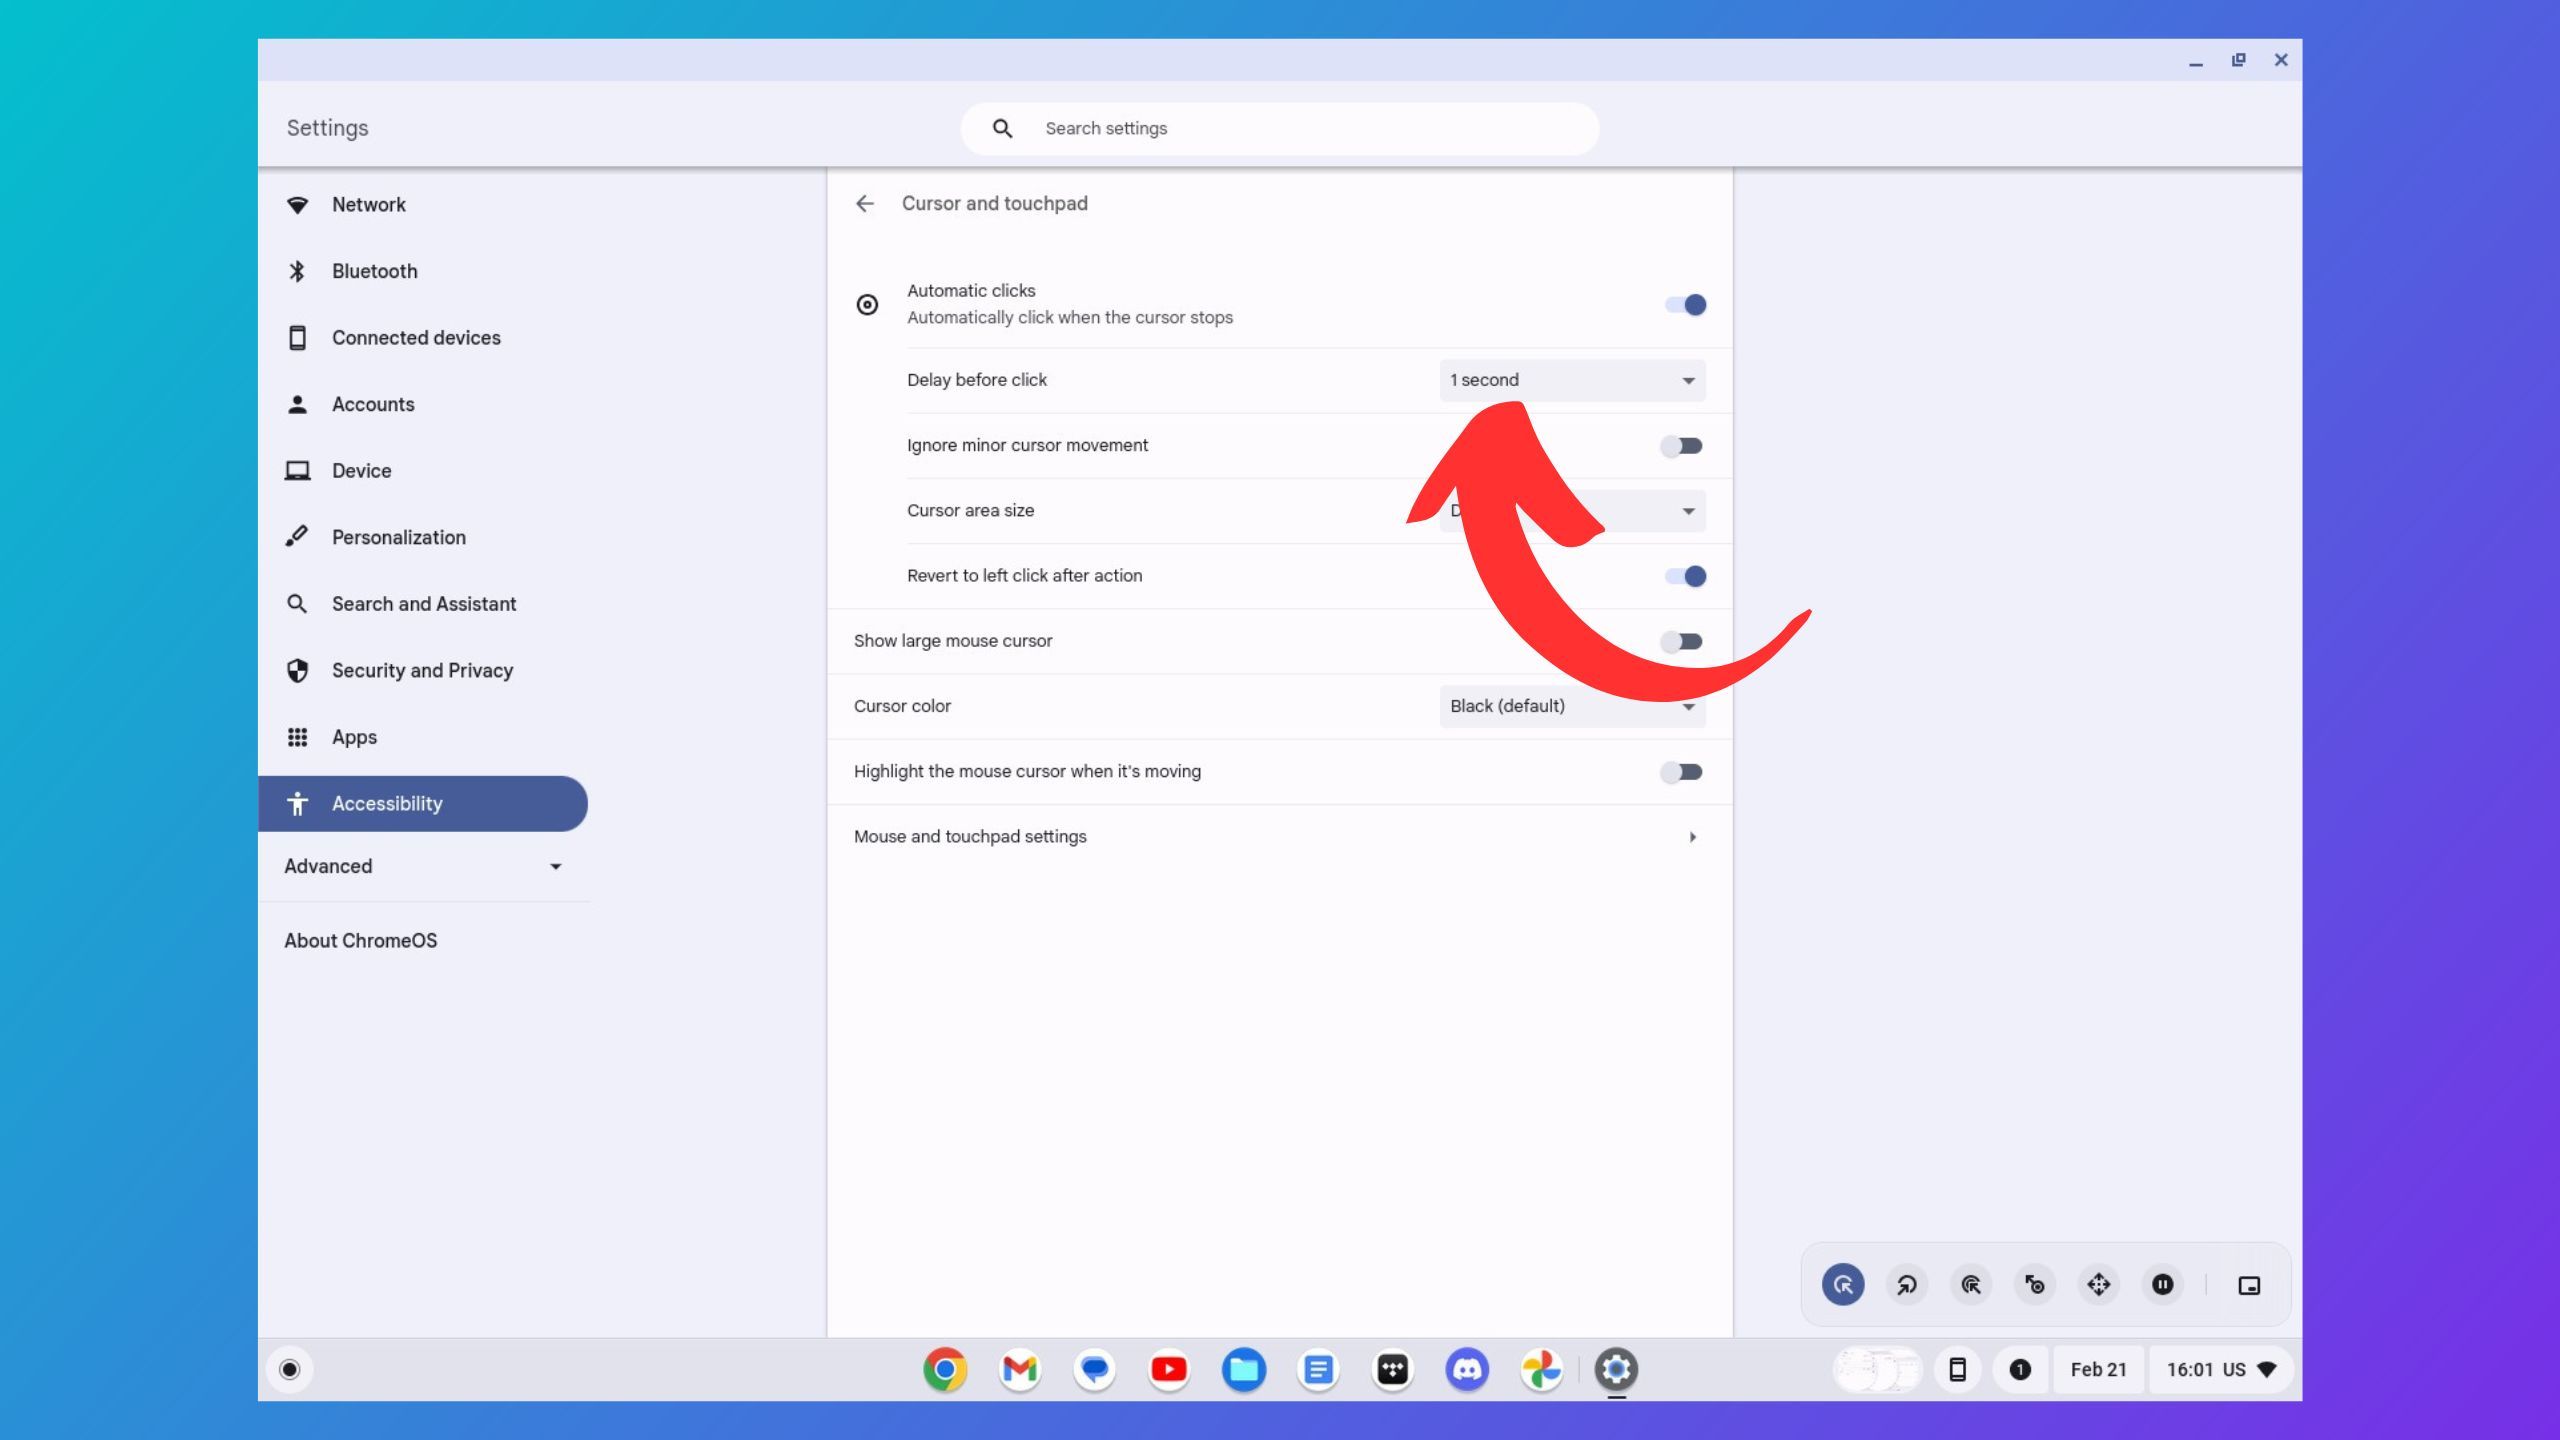Click the Search settings field
The width and height of the screenshot is (2560, 1440).
1278,128
